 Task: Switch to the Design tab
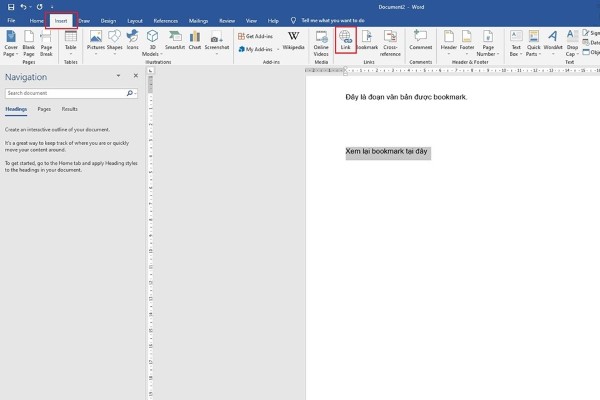tap(108, 21)
